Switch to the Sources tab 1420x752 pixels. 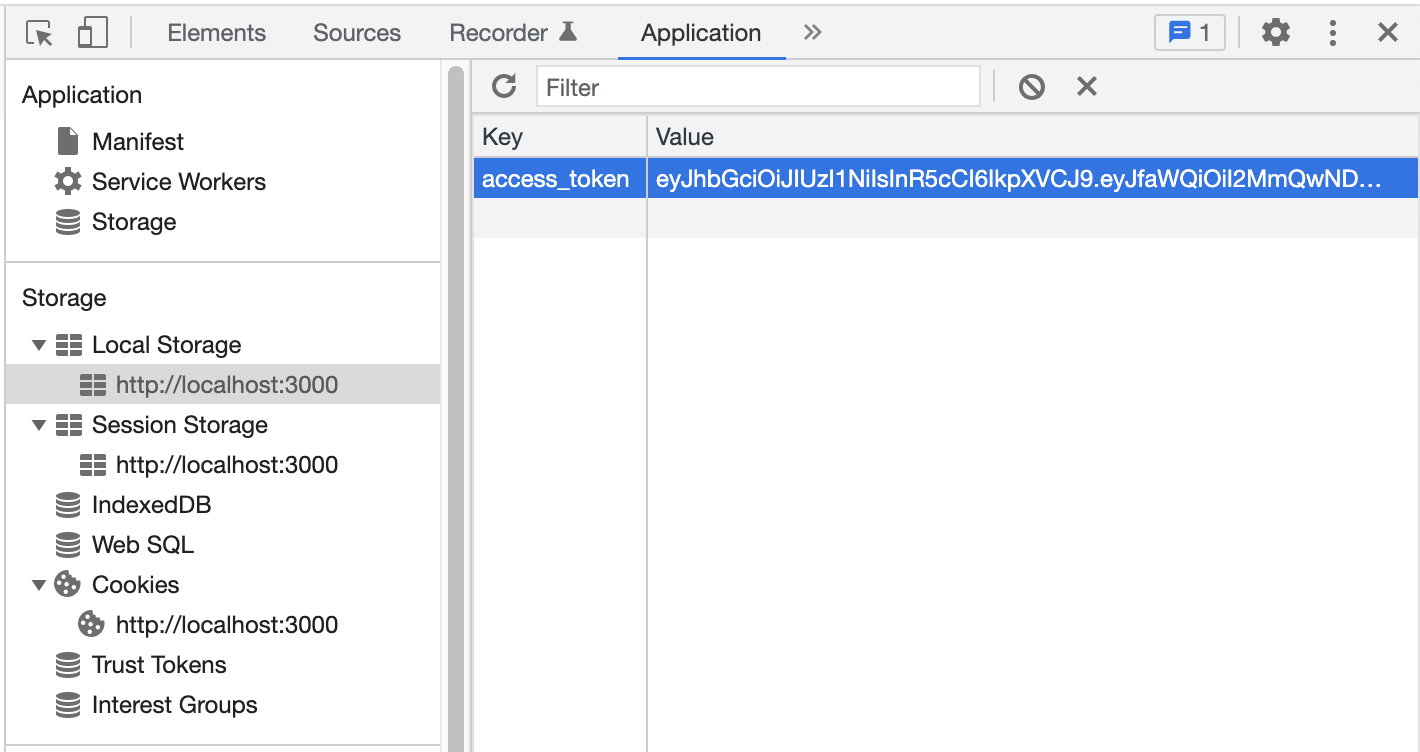tap(356, 33)
